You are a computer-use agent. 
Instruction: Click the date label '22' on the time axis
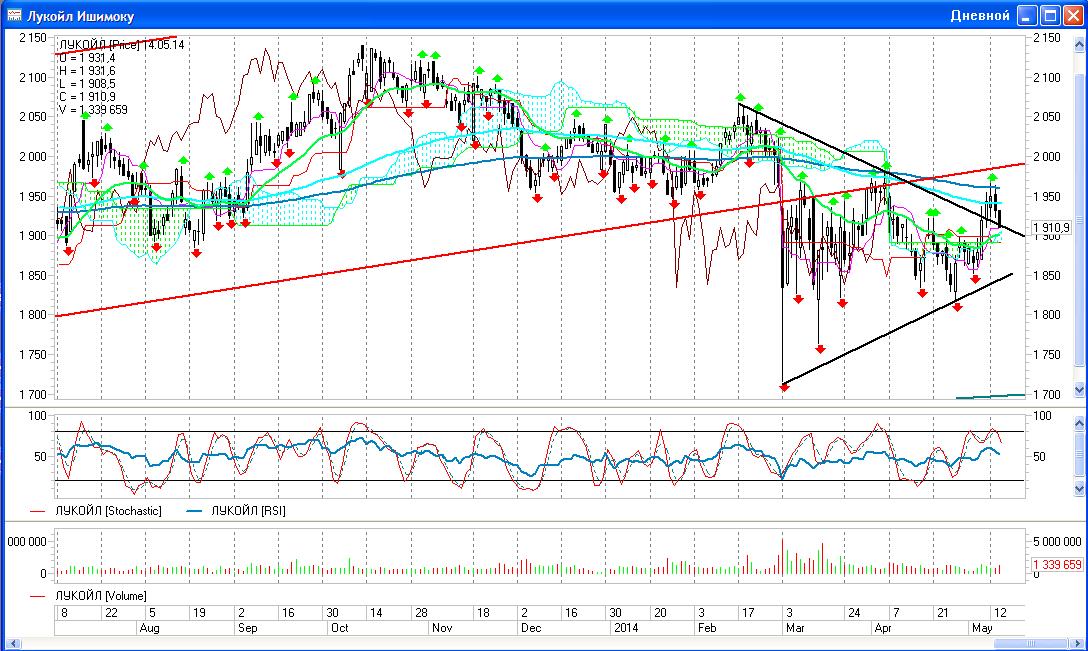click(111, 613)
